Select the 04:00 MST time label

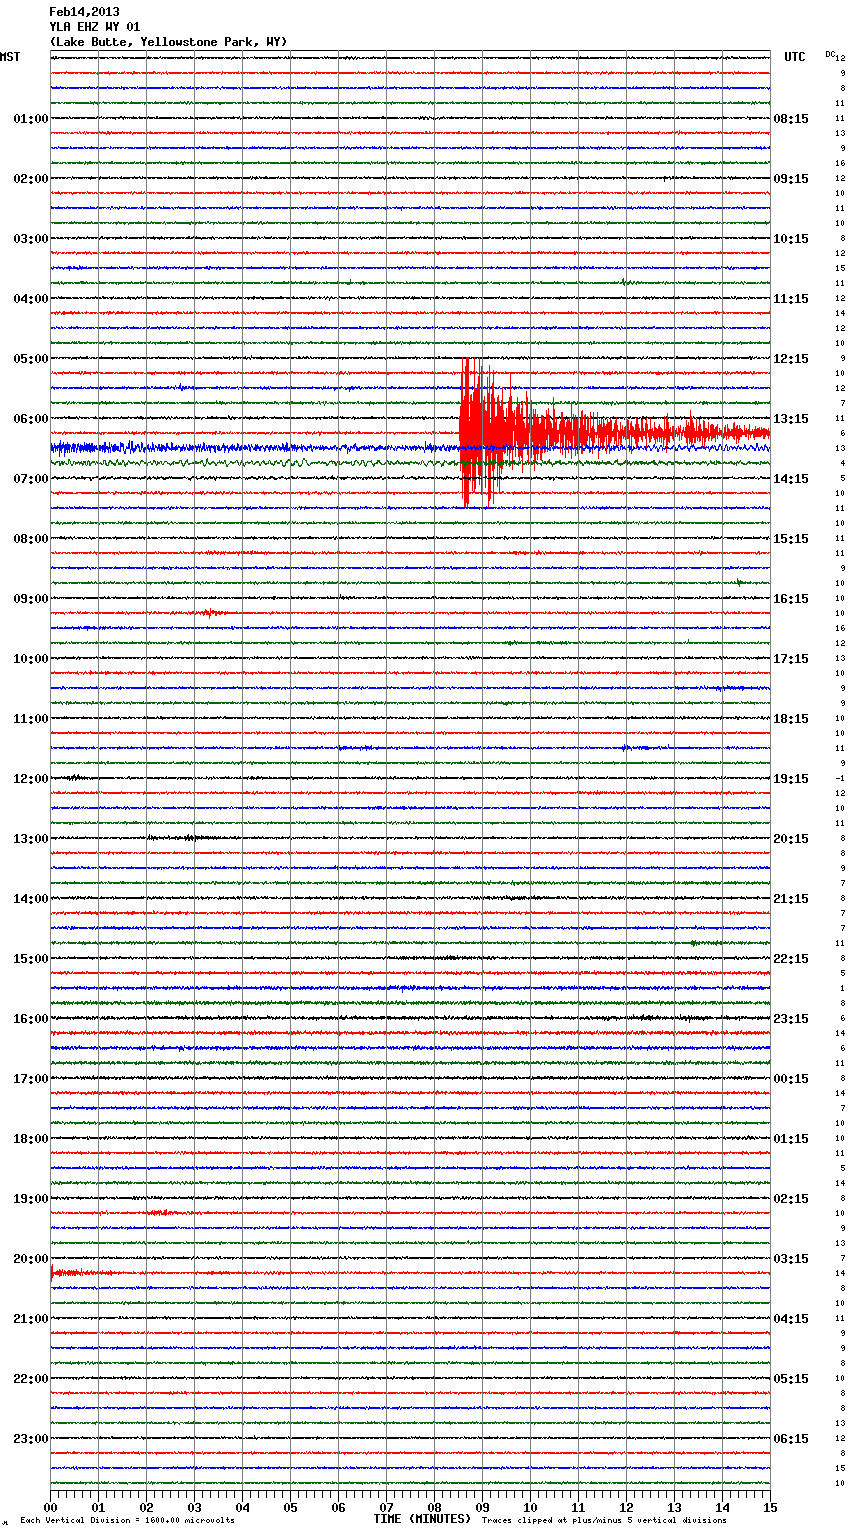point(30,299)
